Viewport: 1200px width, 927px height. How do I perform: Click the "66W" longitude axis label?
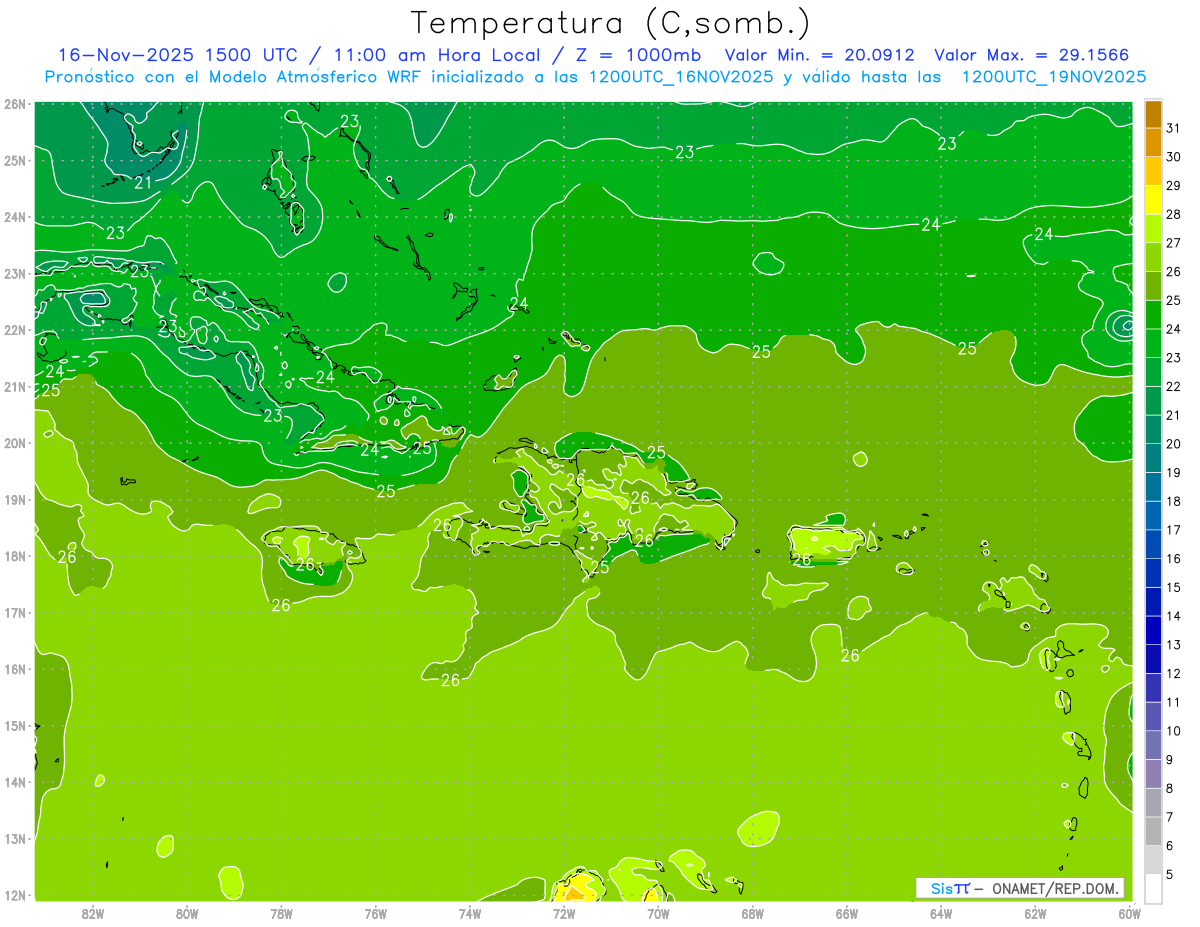pyautogui.click(x=847, y=913)
